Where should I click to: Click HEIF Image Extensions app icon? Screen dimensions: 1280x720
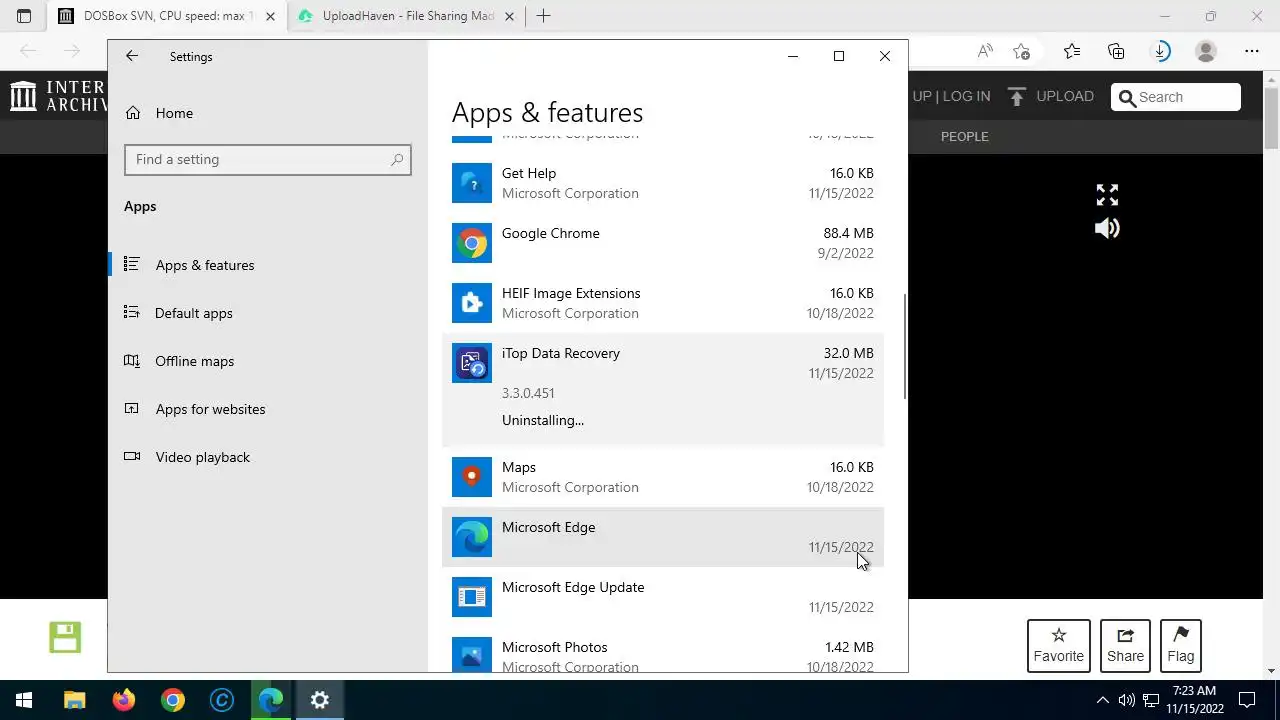[x=472, y=303]
